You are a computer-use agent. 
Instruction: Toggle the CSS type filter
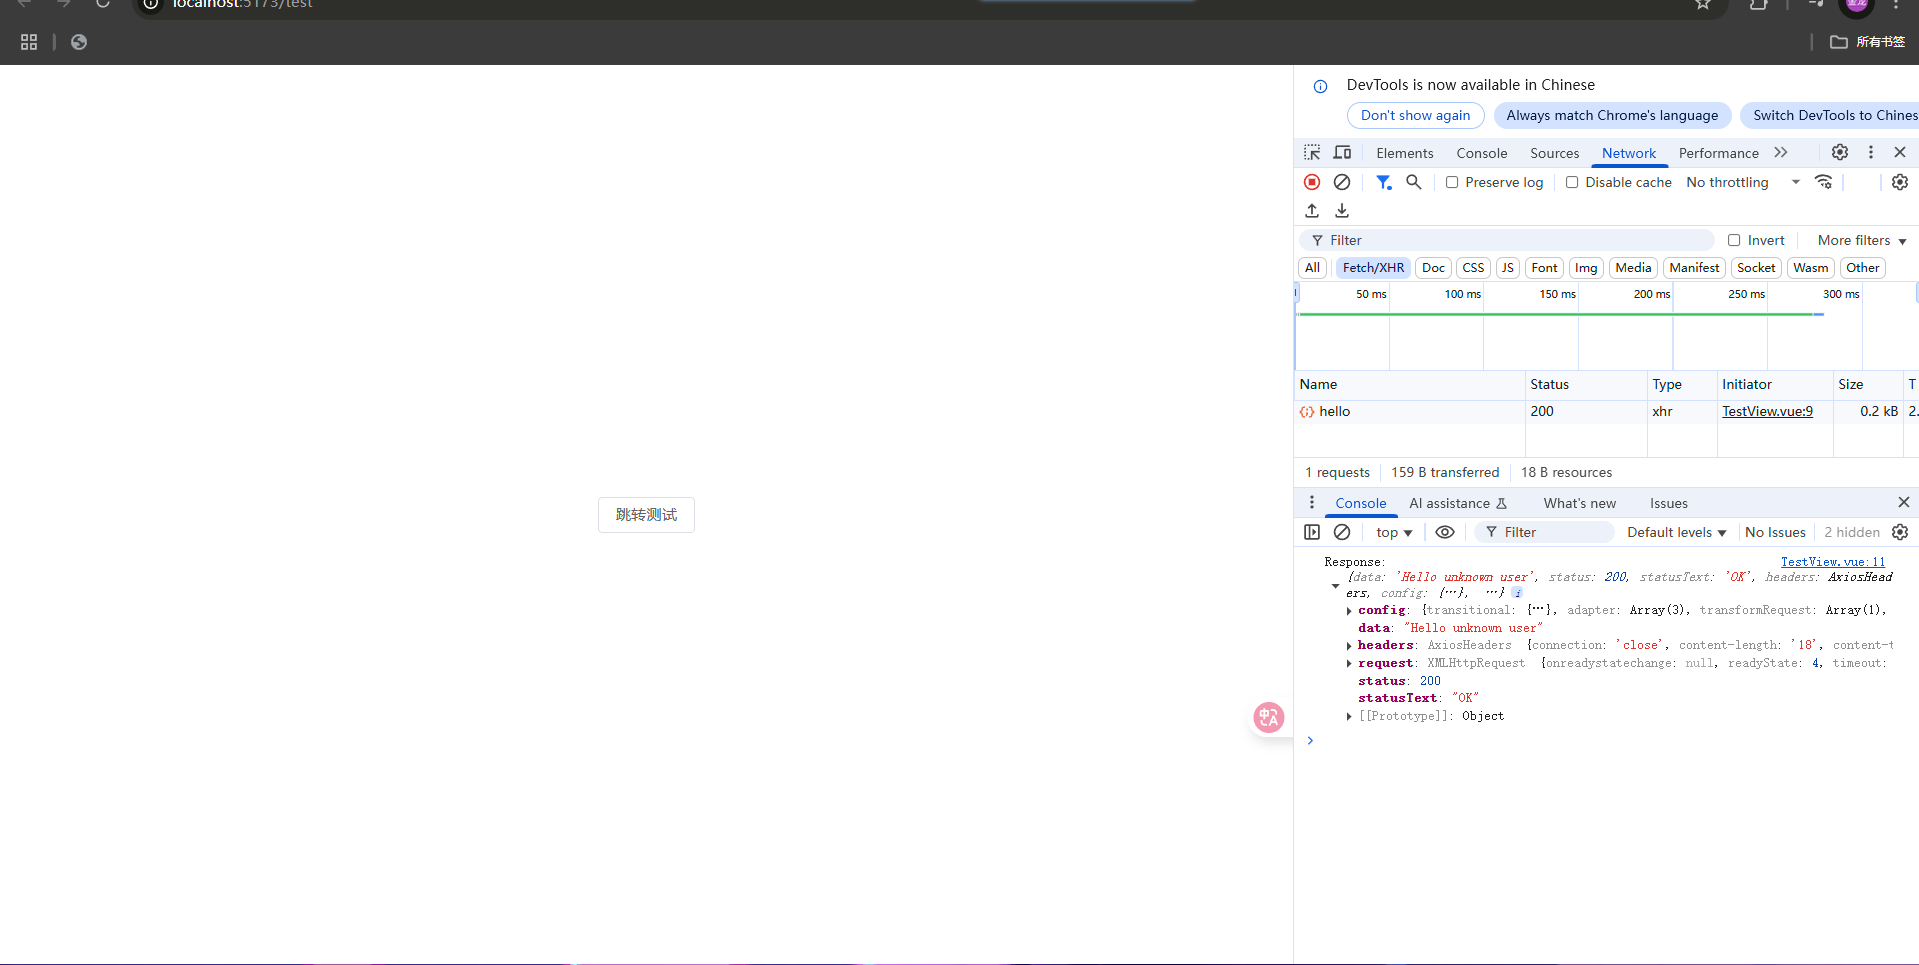(x=1473, y=268)
